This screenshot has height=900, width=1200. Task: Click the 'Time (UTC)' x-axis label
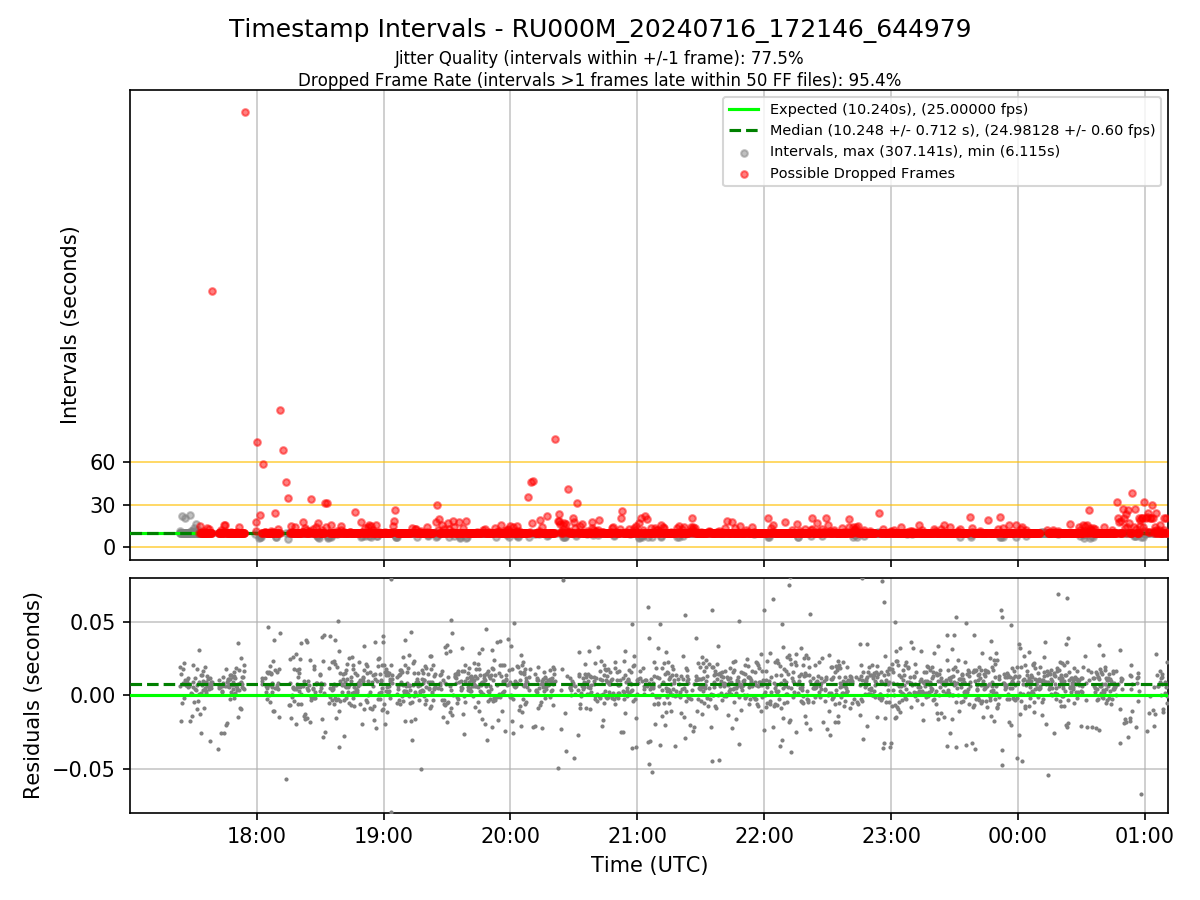click(649, 865)
